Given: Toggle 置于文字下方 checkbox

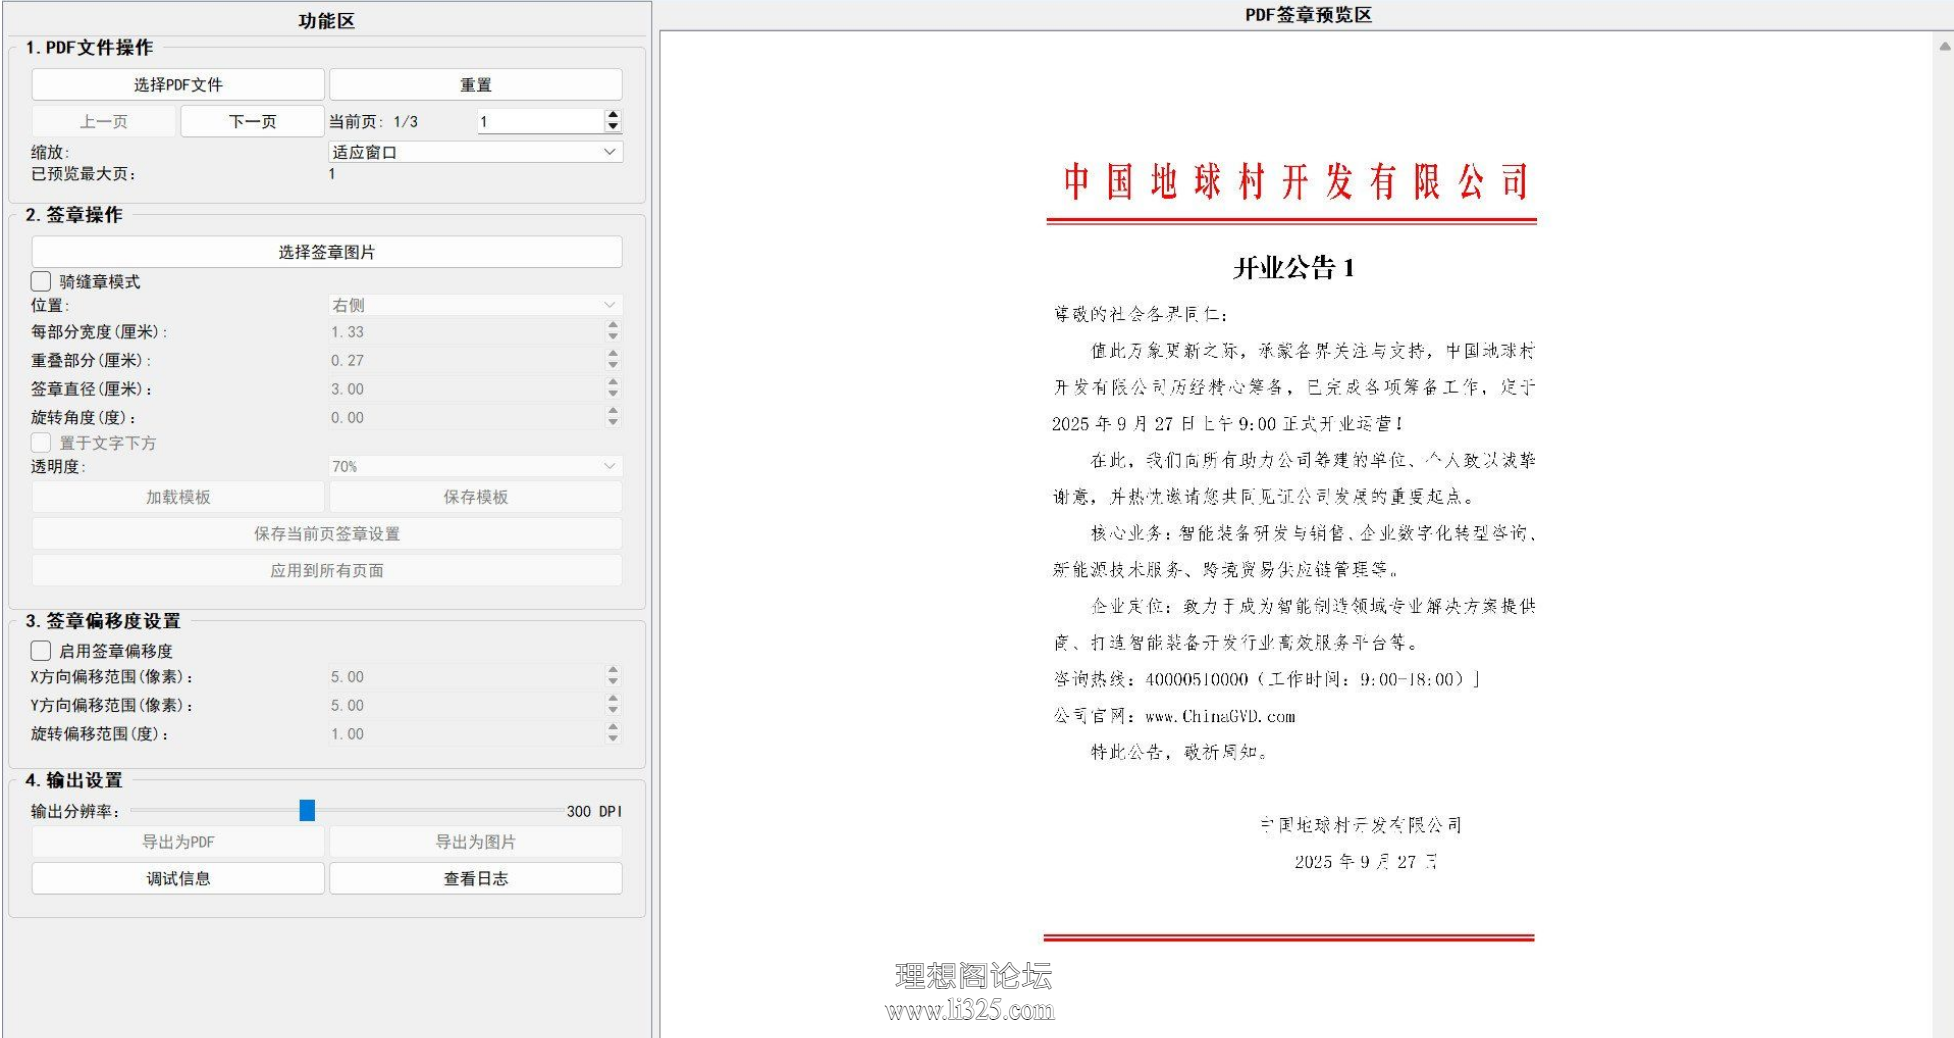Looking at the screenshot, I should [x=41, y=443].
